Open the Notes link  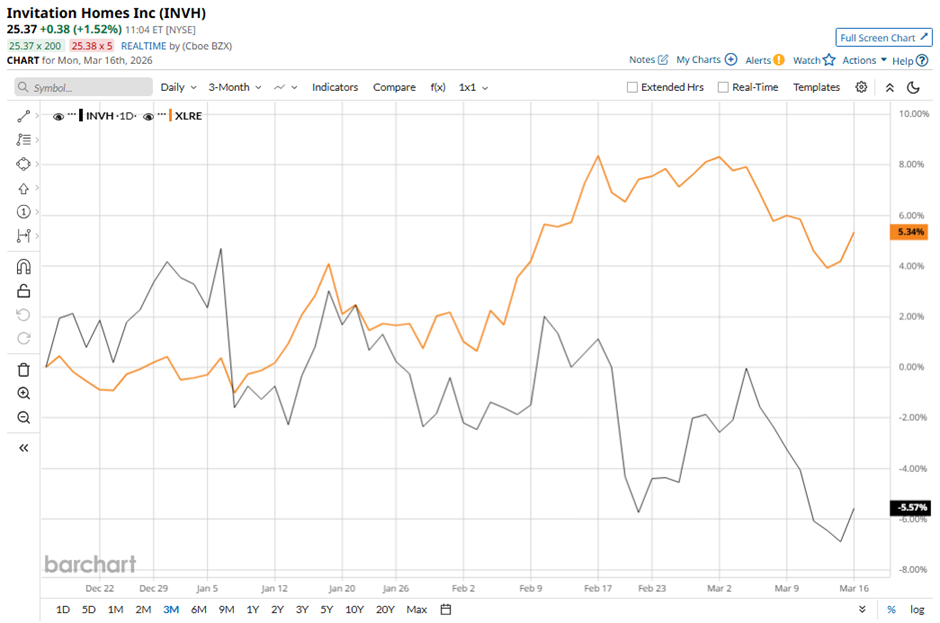point(648,60)
